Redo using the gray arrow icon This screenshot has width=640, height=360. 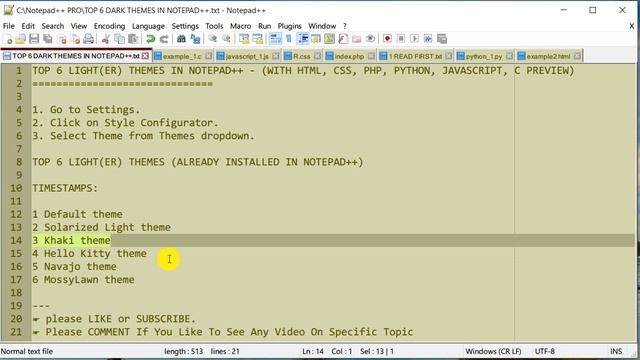164,39
